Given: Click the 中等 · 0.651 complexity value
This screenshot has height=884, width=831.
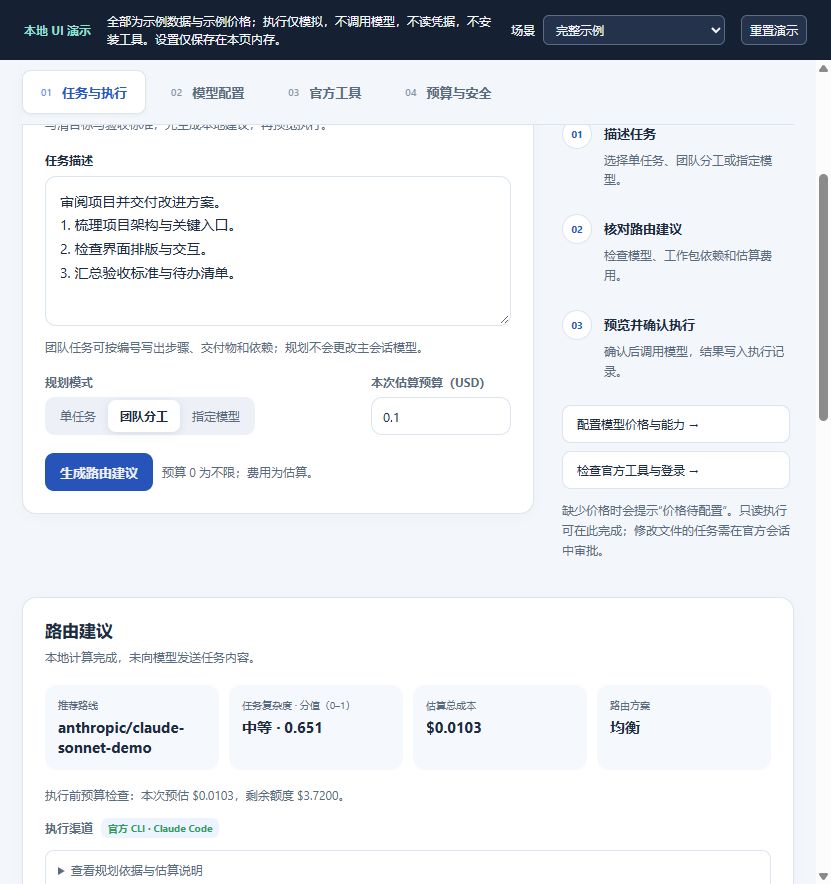Looking at the screenshot, I should [x=282, y=727].
